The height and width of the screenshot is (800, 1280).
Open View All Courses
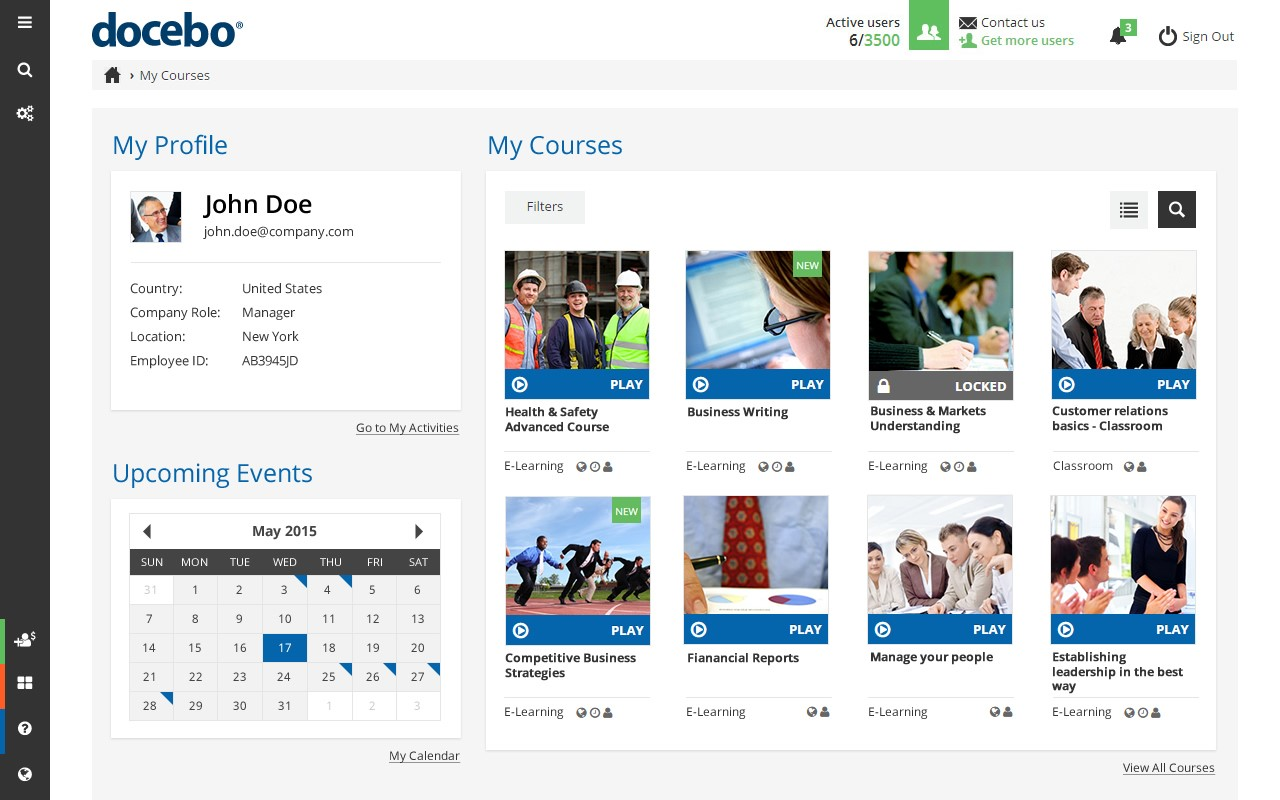[1168, 767]
